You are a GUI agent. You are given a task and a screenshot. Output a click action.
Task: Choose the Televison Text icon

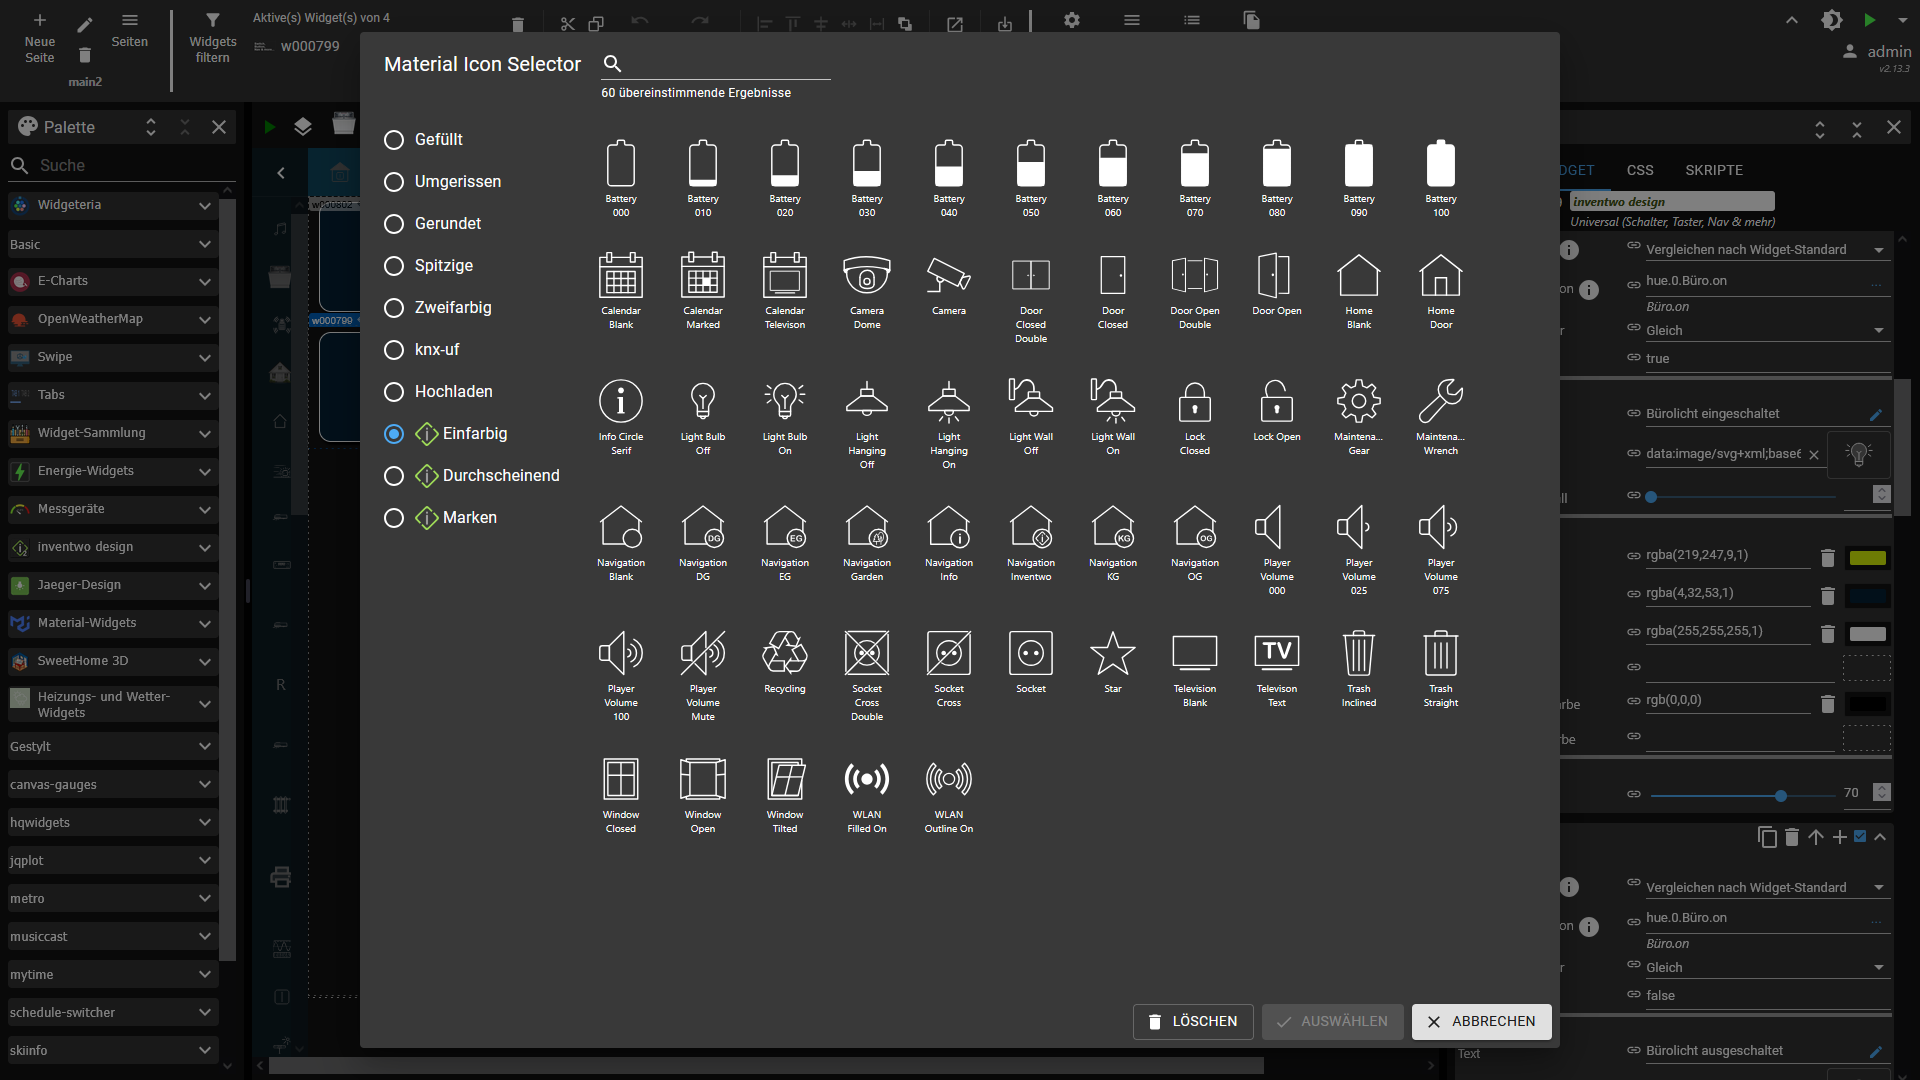tap(1277, 654)
